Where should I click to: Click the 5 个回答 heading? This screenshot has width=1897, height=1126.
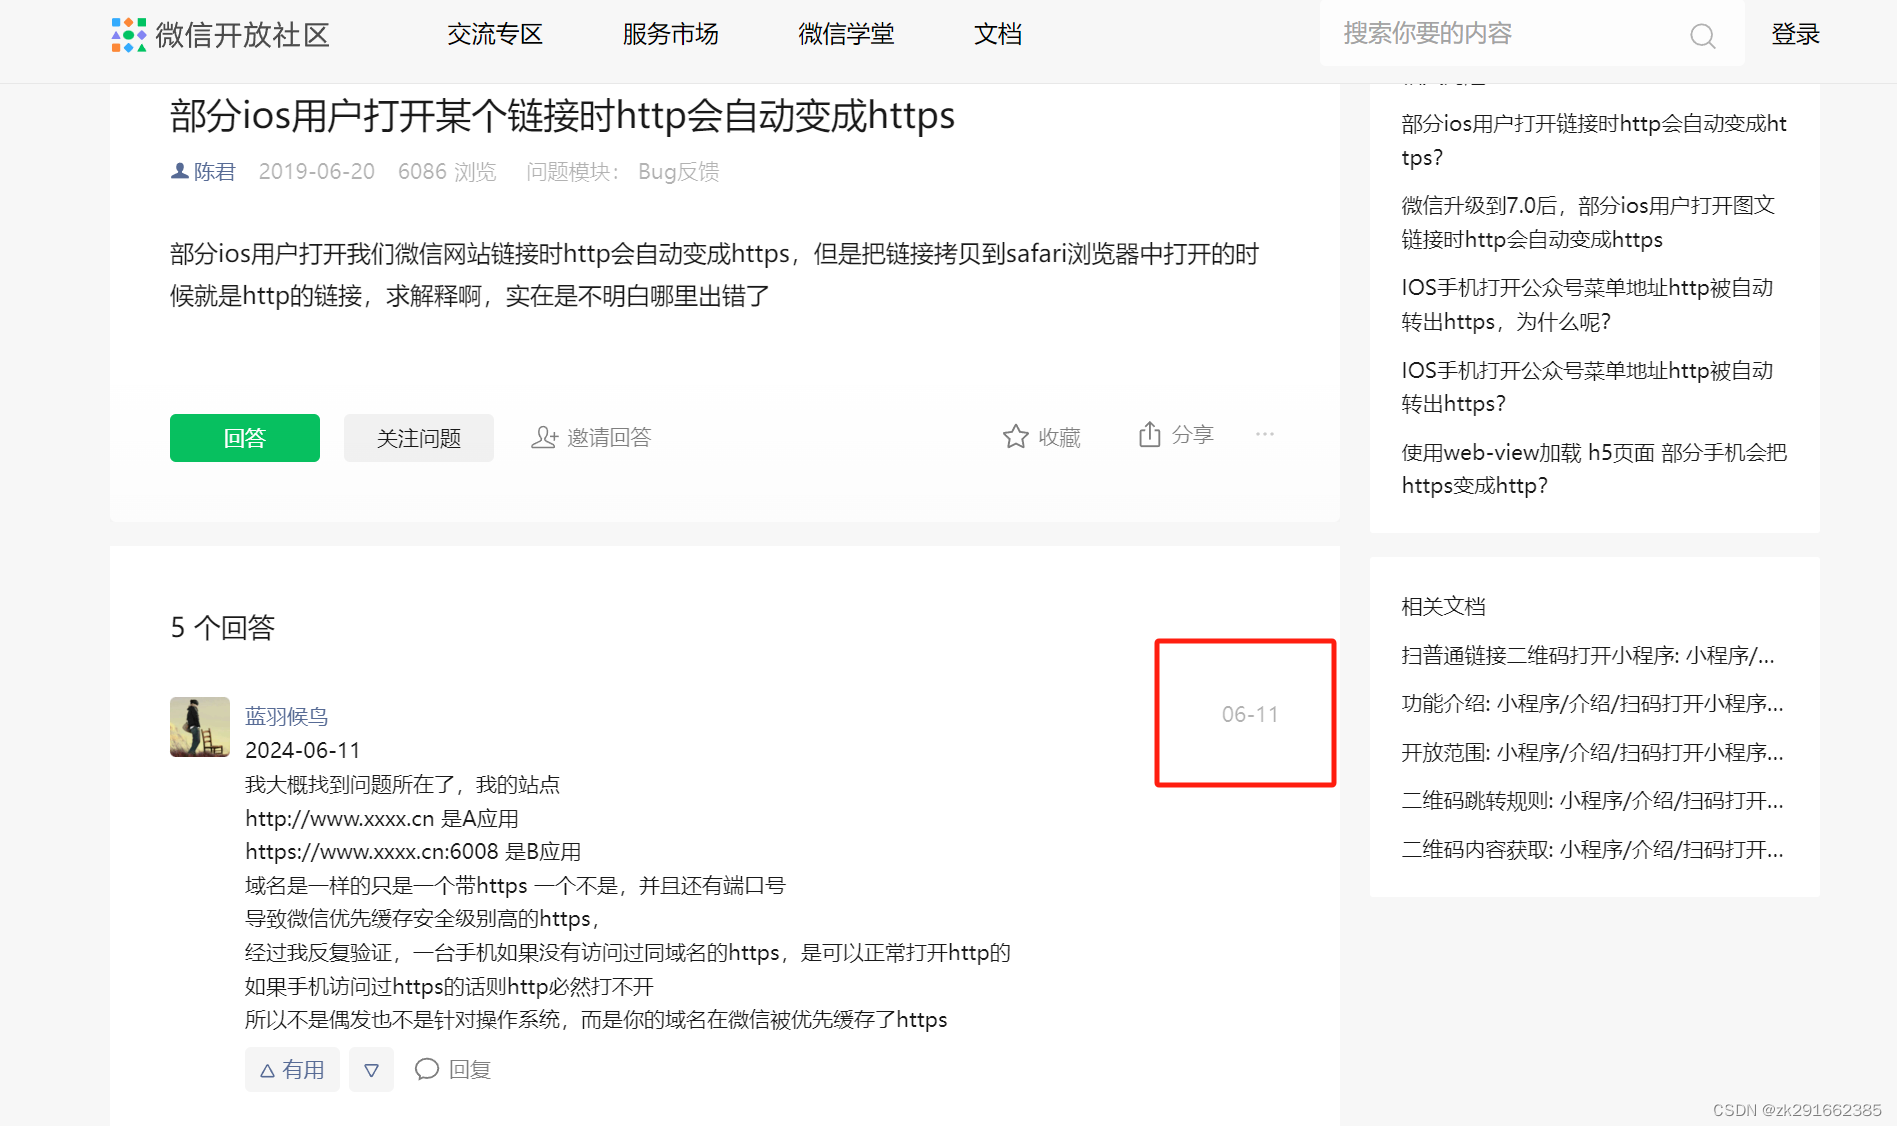[x=222, y=627]
